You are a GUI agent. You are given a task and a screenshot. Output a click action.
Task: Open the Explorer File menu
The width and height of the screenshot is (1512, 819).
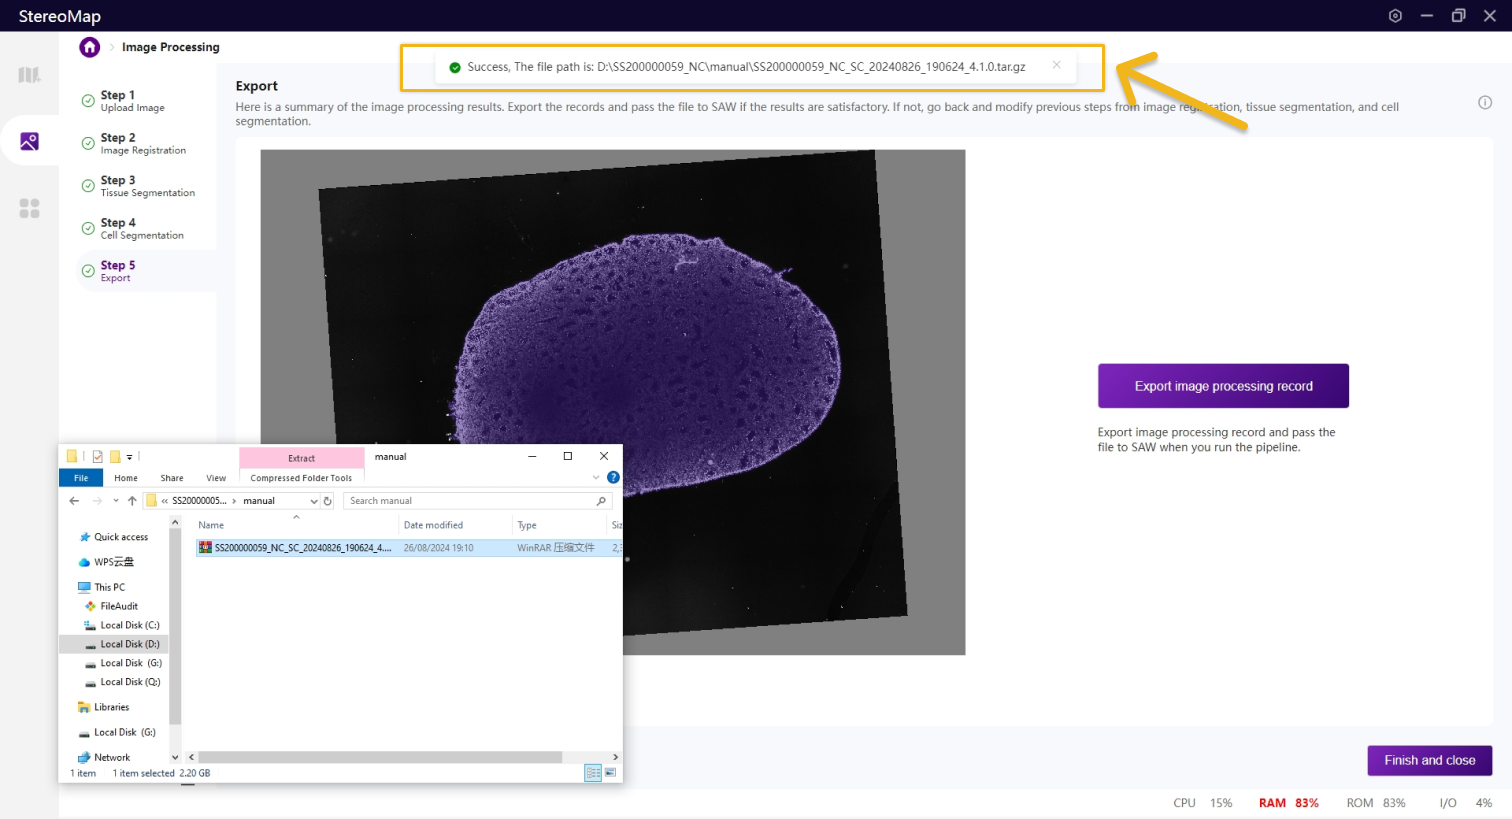pos(81,478)
